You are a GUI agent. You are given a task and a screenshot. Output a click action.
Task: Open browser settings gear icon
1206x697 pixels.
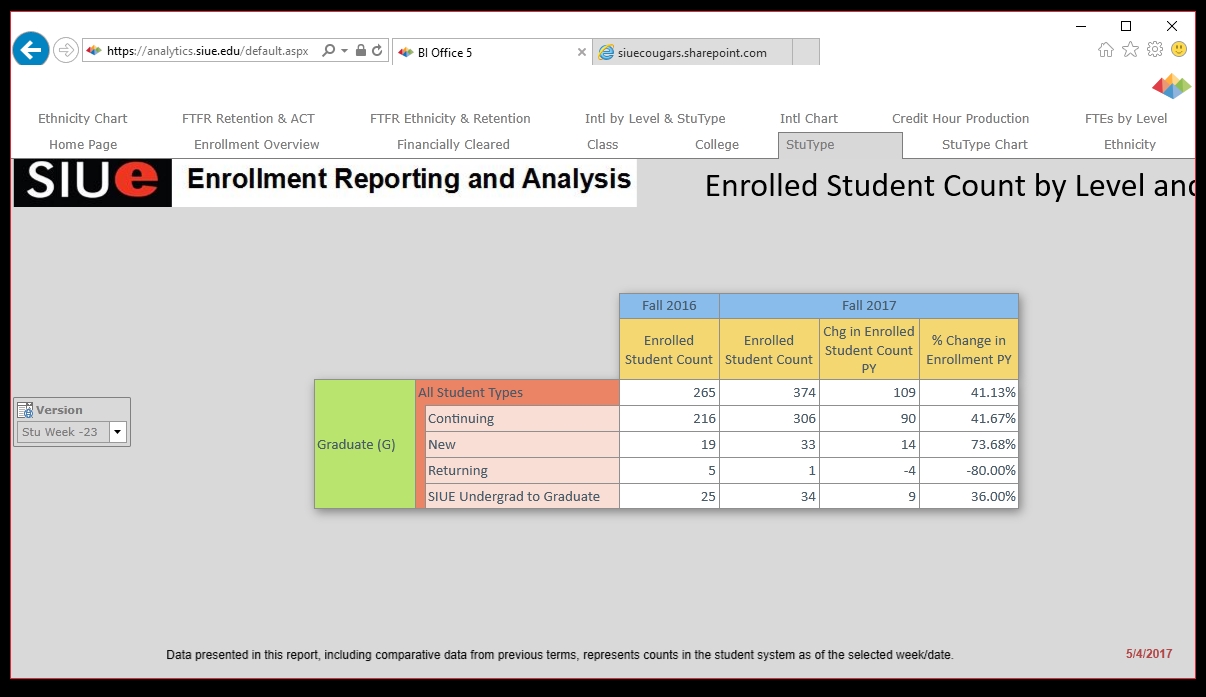coord(1154,49)
